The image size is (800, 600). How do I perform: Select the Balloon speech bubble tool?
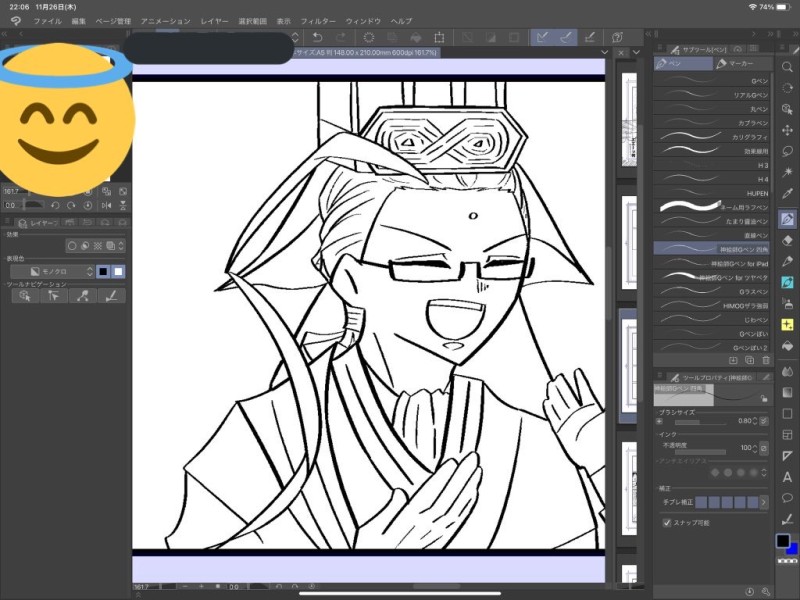click(787, 498)
